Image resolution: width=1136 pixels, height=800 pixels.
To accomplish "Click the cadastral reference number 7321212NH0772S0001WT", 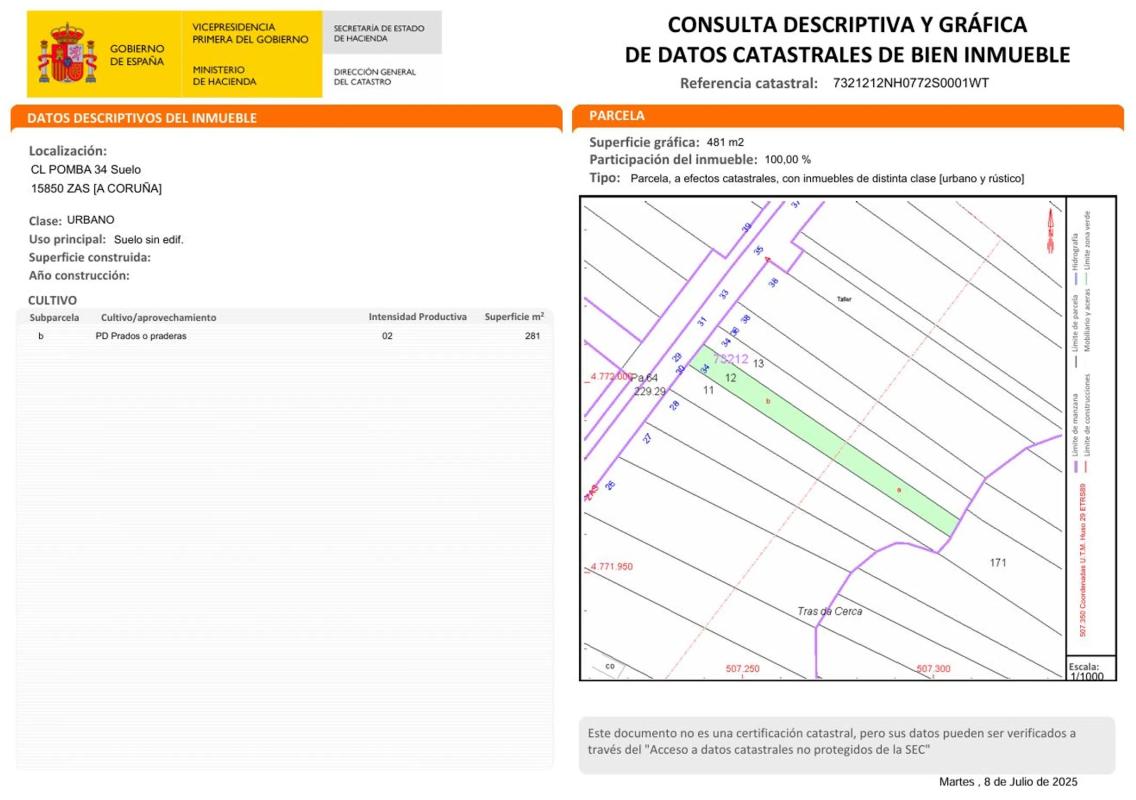I will coord(910,83).
